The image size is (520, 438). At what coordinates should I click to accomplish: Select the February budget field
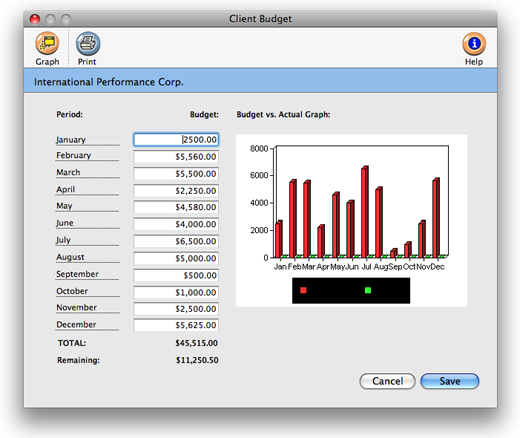pos(176,157)
